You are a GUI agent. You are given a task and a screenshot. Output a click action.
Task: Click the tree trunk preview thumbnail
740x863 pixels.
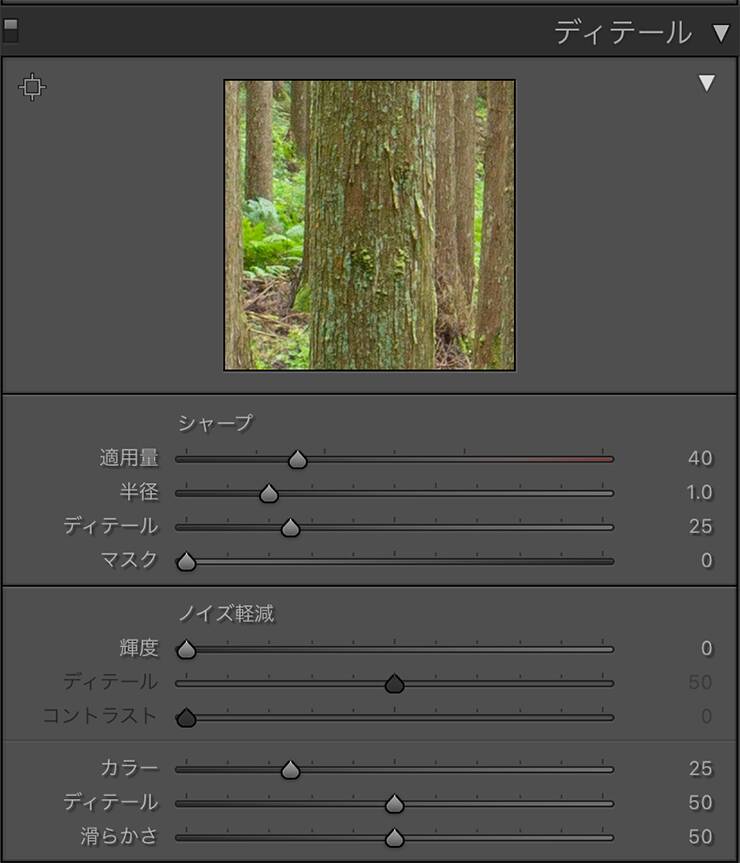(x=370, y=225)
